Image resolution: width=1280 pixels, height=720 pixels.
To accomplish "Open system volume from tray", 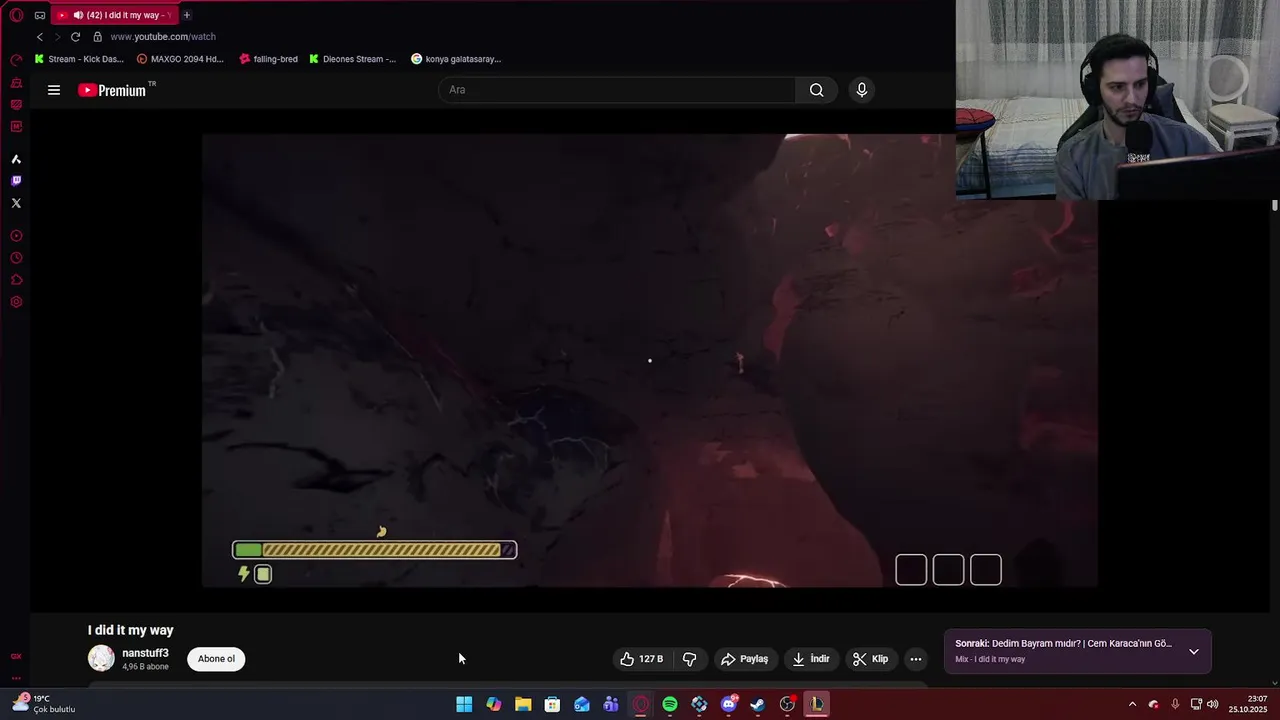I will 1213,704.
